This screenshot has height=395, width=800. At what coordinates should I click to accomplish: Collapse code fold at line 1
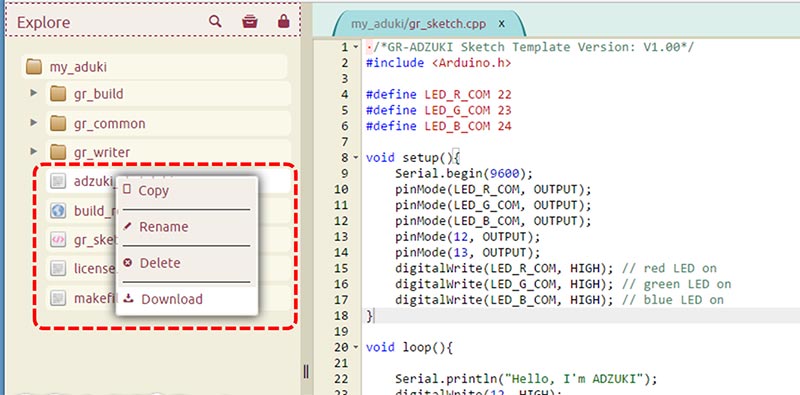(x=356, y=47)
